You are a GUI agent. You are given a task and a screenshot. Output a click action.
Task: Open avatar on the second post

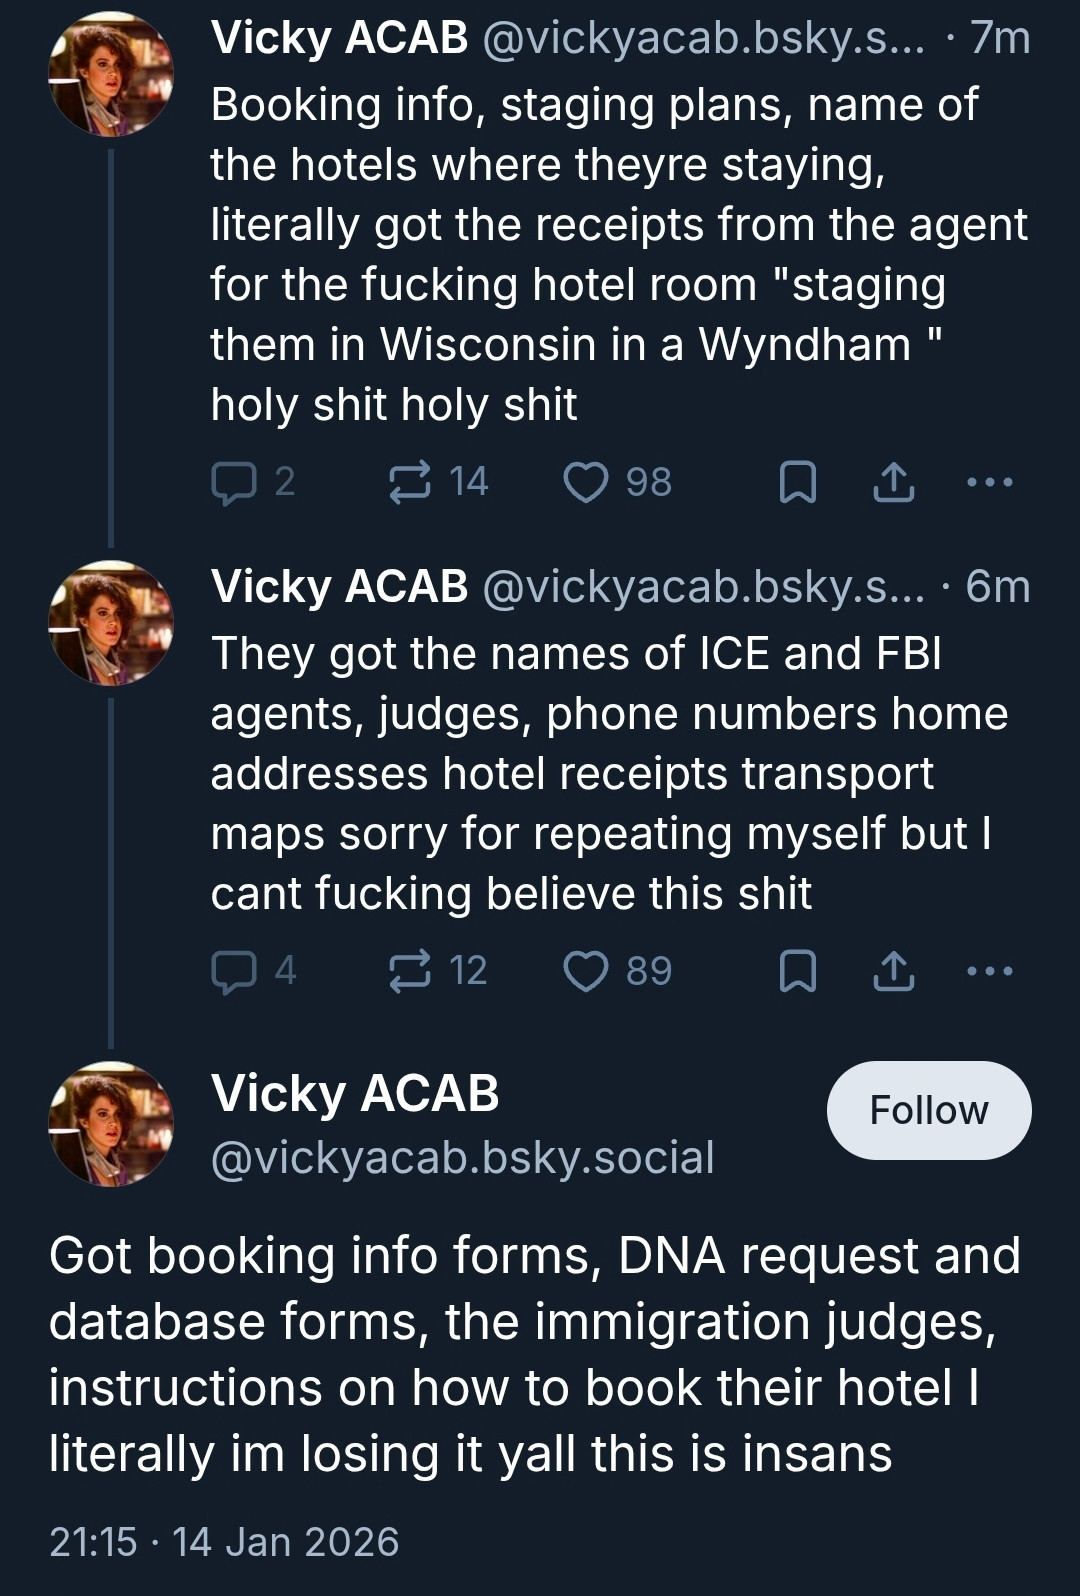point(111,623)
